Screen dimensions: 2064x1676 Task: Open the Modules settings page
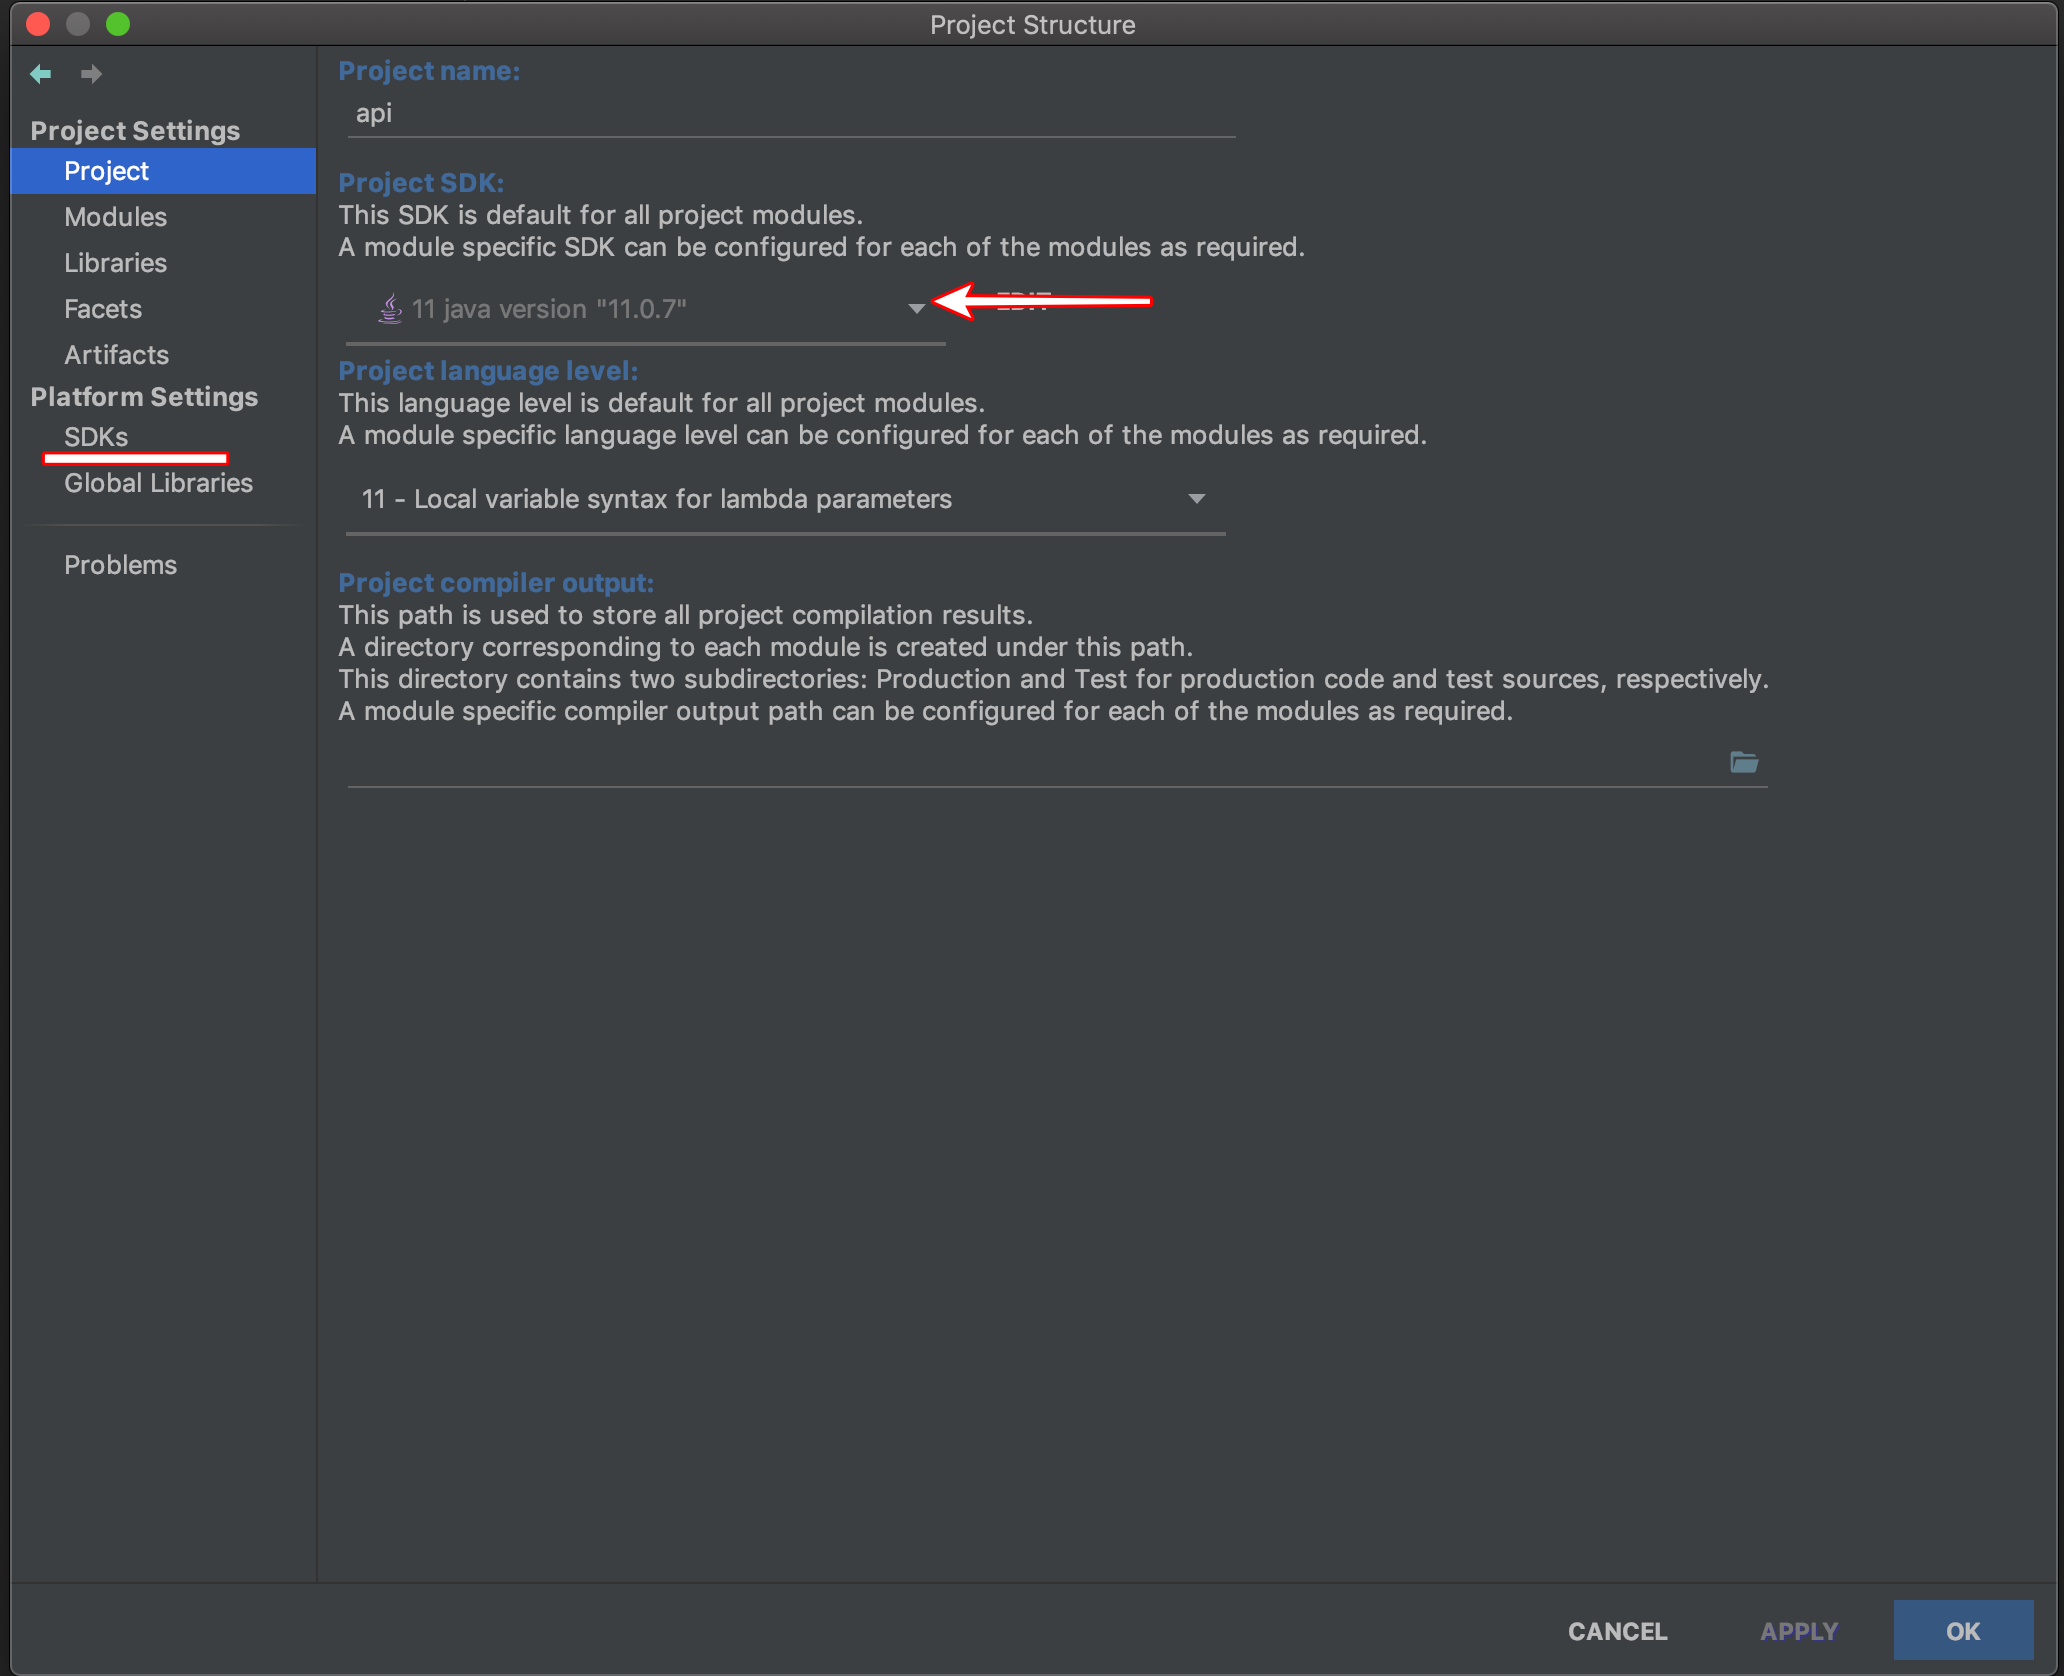pyautogui.click(x=115, y=217)
